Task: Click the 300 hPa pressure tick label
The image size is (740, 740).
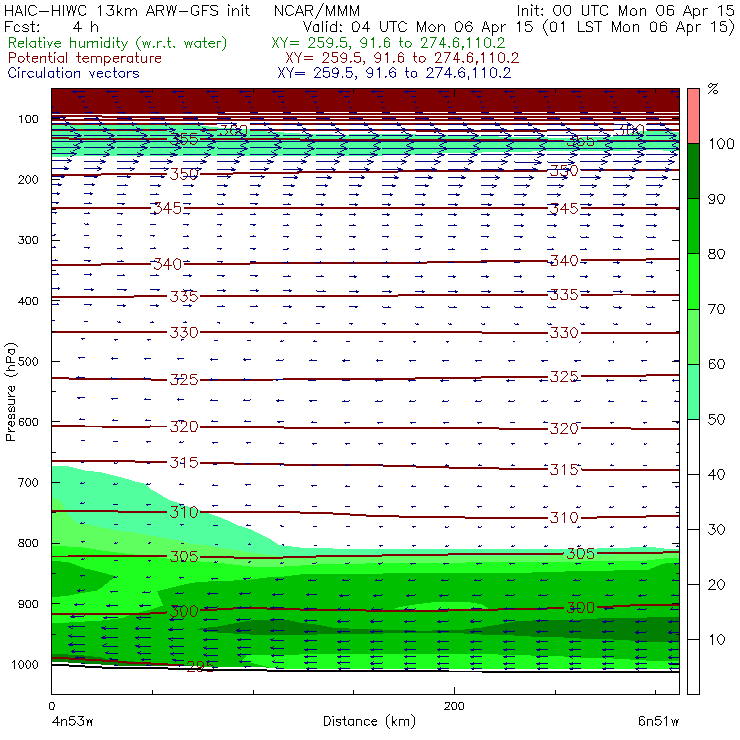Action: (x=28, y=240)
